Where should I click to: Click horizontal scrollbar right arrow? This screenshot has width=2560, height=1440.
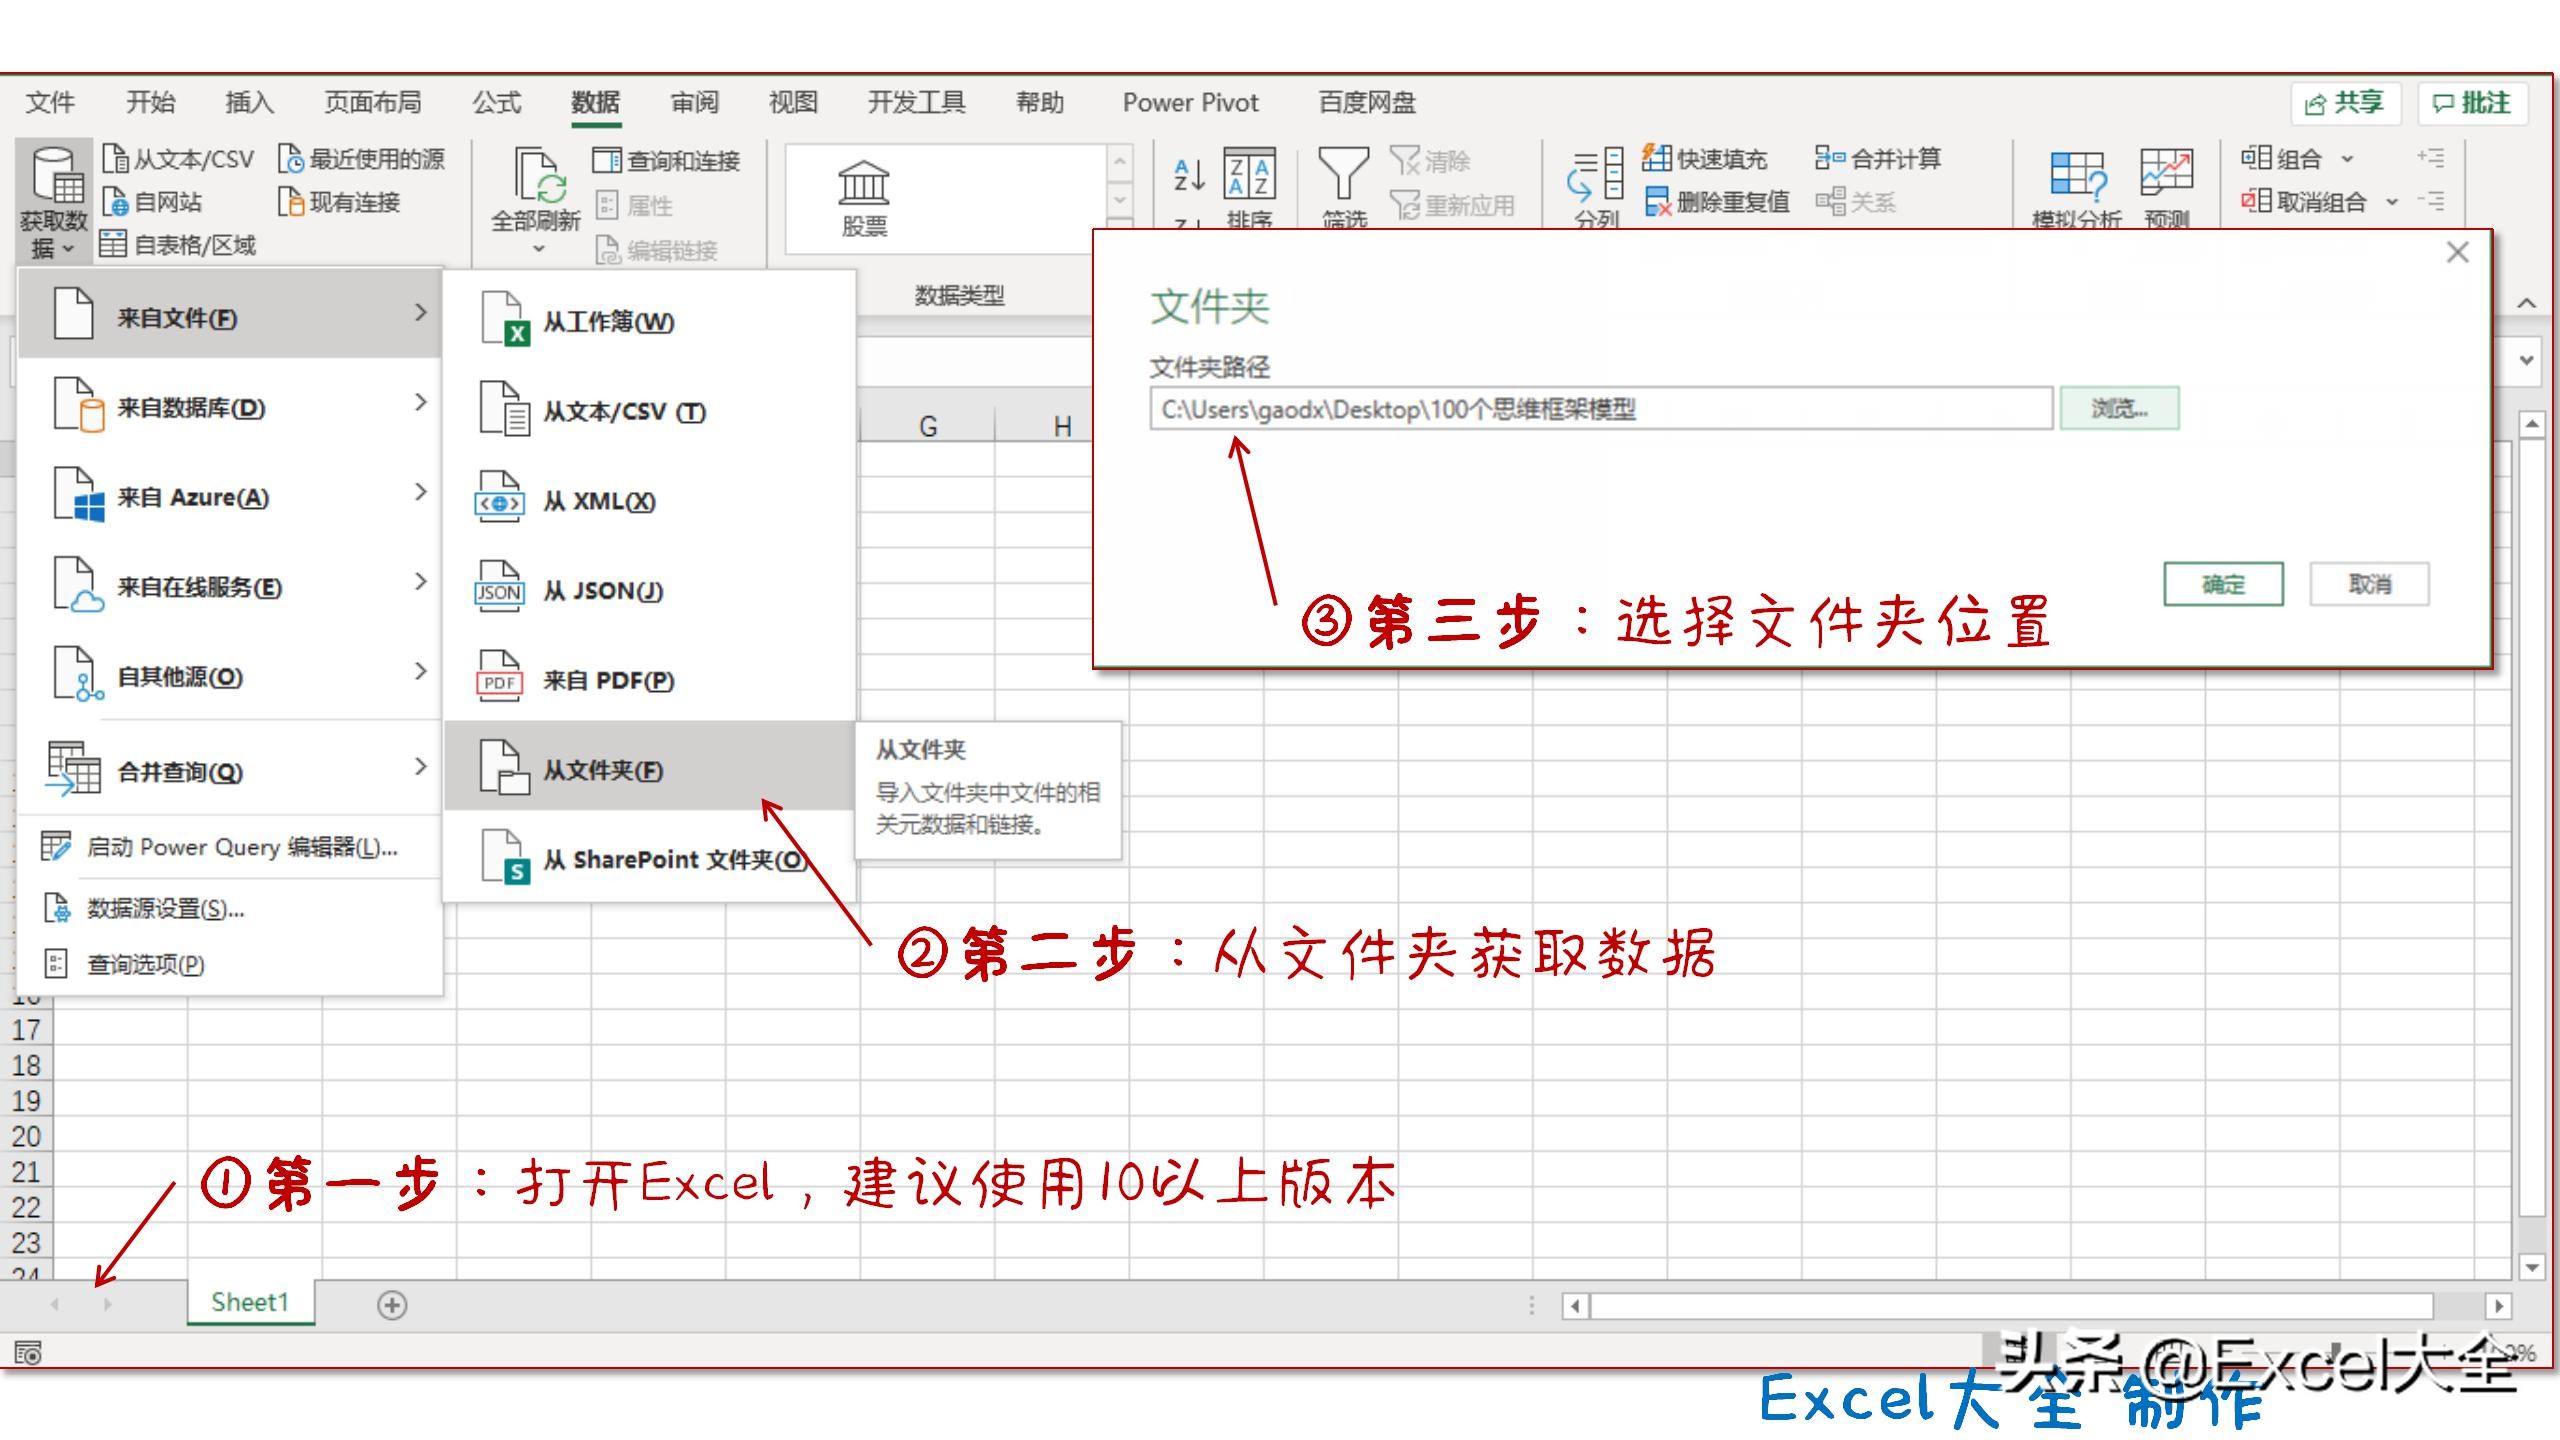[2498, 1305]
